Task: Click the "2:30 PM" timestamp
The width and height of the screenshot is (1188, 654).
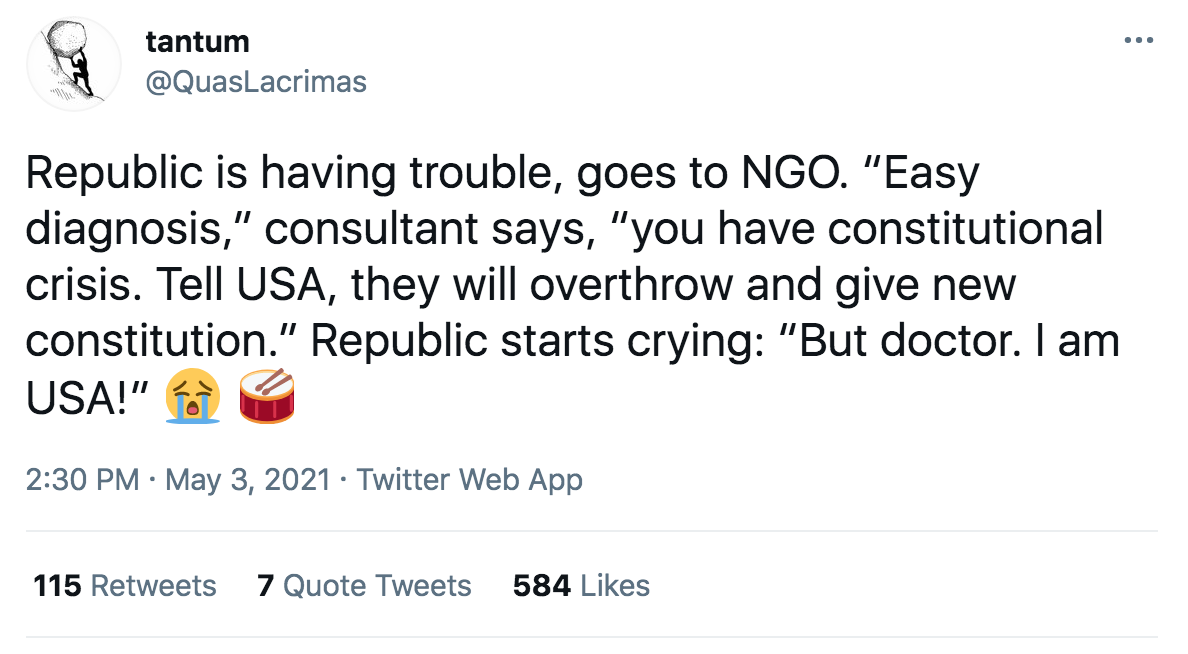Action: (x=82, y=480)
